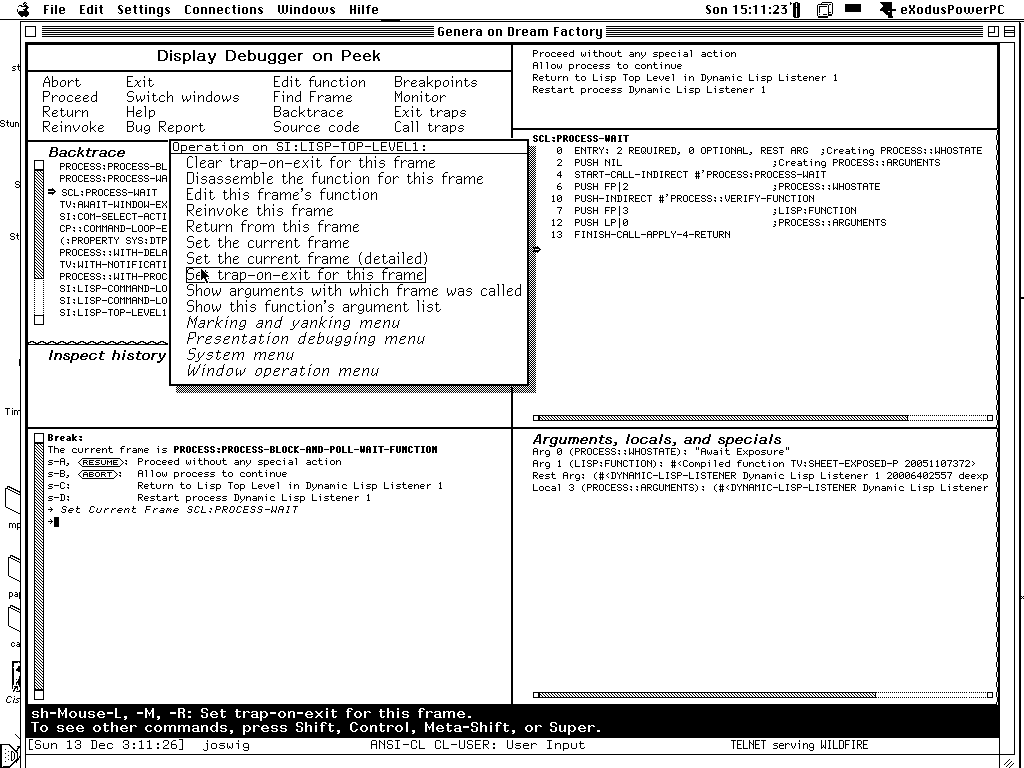Open the eXodusPowerPC application menu icon
Viewport: 1024px width, 768px height.
(x=888, y=9)
